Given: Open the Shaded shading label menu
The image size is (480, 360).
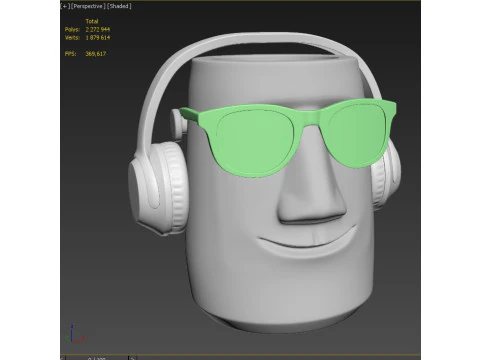Looking at the screenshot, I should click(119, 6).
